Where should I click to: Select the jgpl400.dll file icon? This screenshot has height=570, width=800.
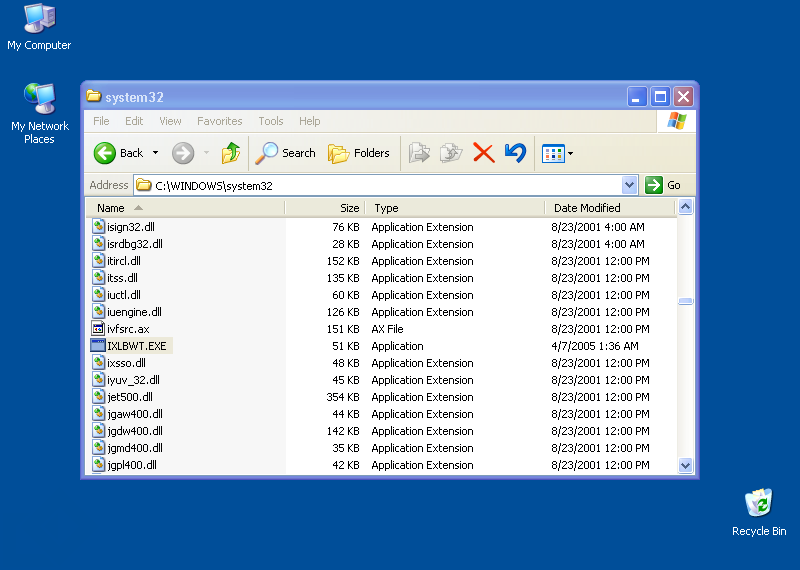click(98, 464)
